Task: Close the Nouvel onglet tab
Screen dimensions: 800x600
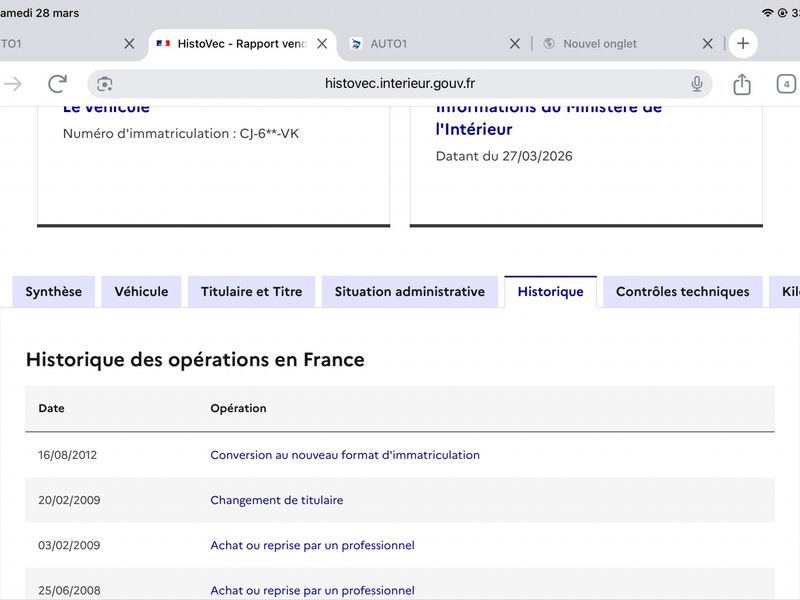Action: (x=707, y=44)
